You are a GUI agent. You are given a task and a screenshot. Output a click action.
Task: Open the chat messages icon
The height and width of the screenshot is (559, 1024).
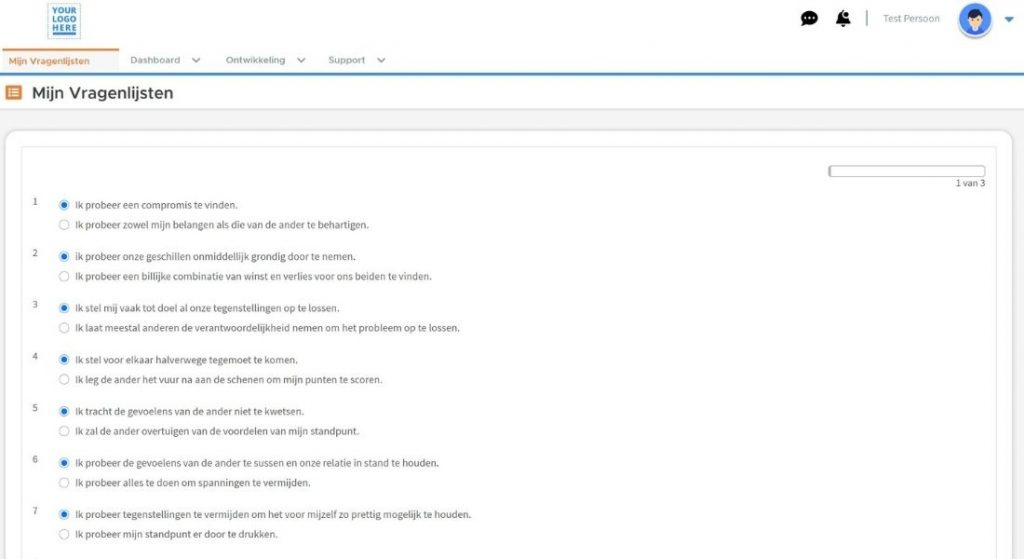click(x=809, y=18)
